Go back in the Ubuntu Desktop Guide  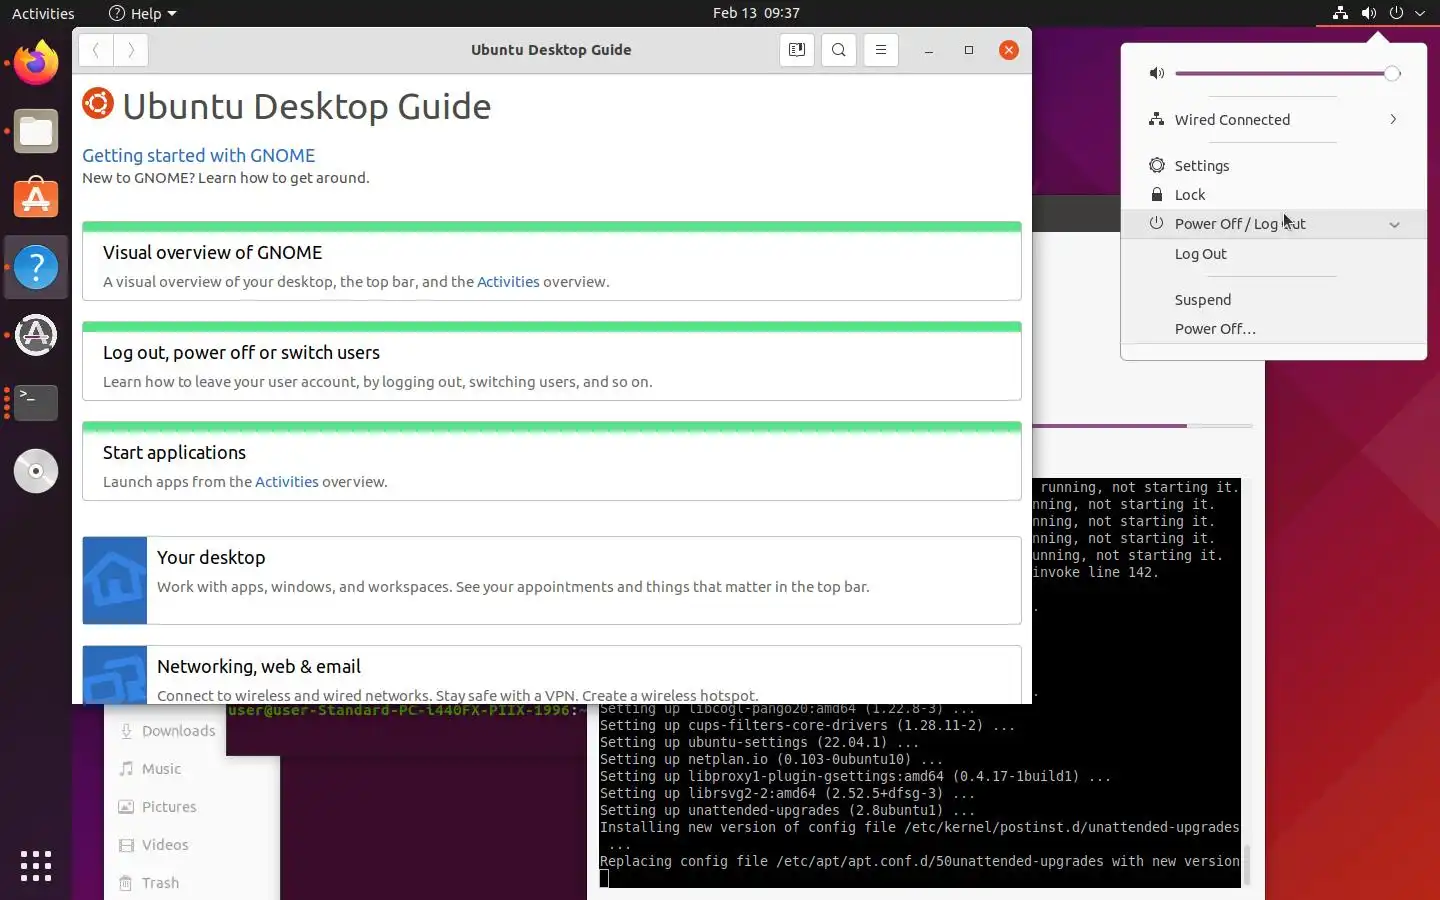click(x=96, y=50)
